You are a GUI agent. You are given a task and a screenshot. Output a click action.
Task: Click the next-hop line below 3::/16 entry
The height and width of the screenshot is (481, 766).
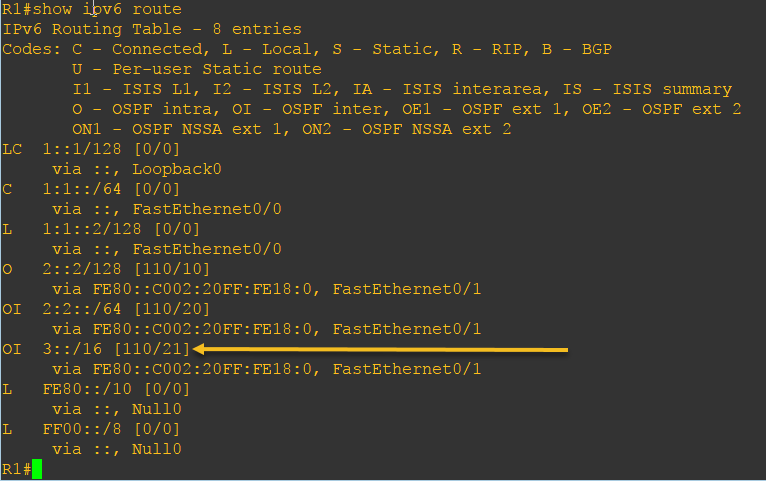click(266, 369)
